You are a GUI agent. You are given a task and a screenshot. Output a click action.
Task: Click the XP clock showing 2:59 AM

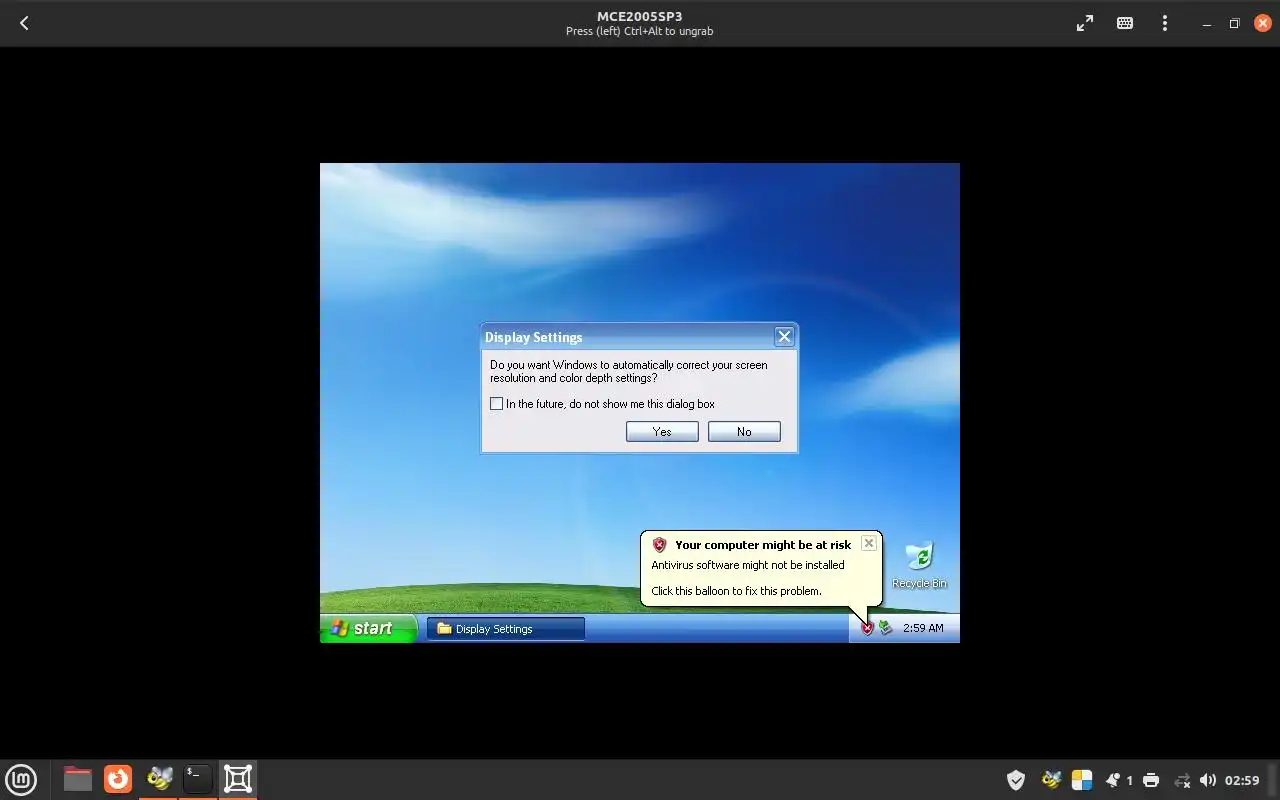(923, 628)
